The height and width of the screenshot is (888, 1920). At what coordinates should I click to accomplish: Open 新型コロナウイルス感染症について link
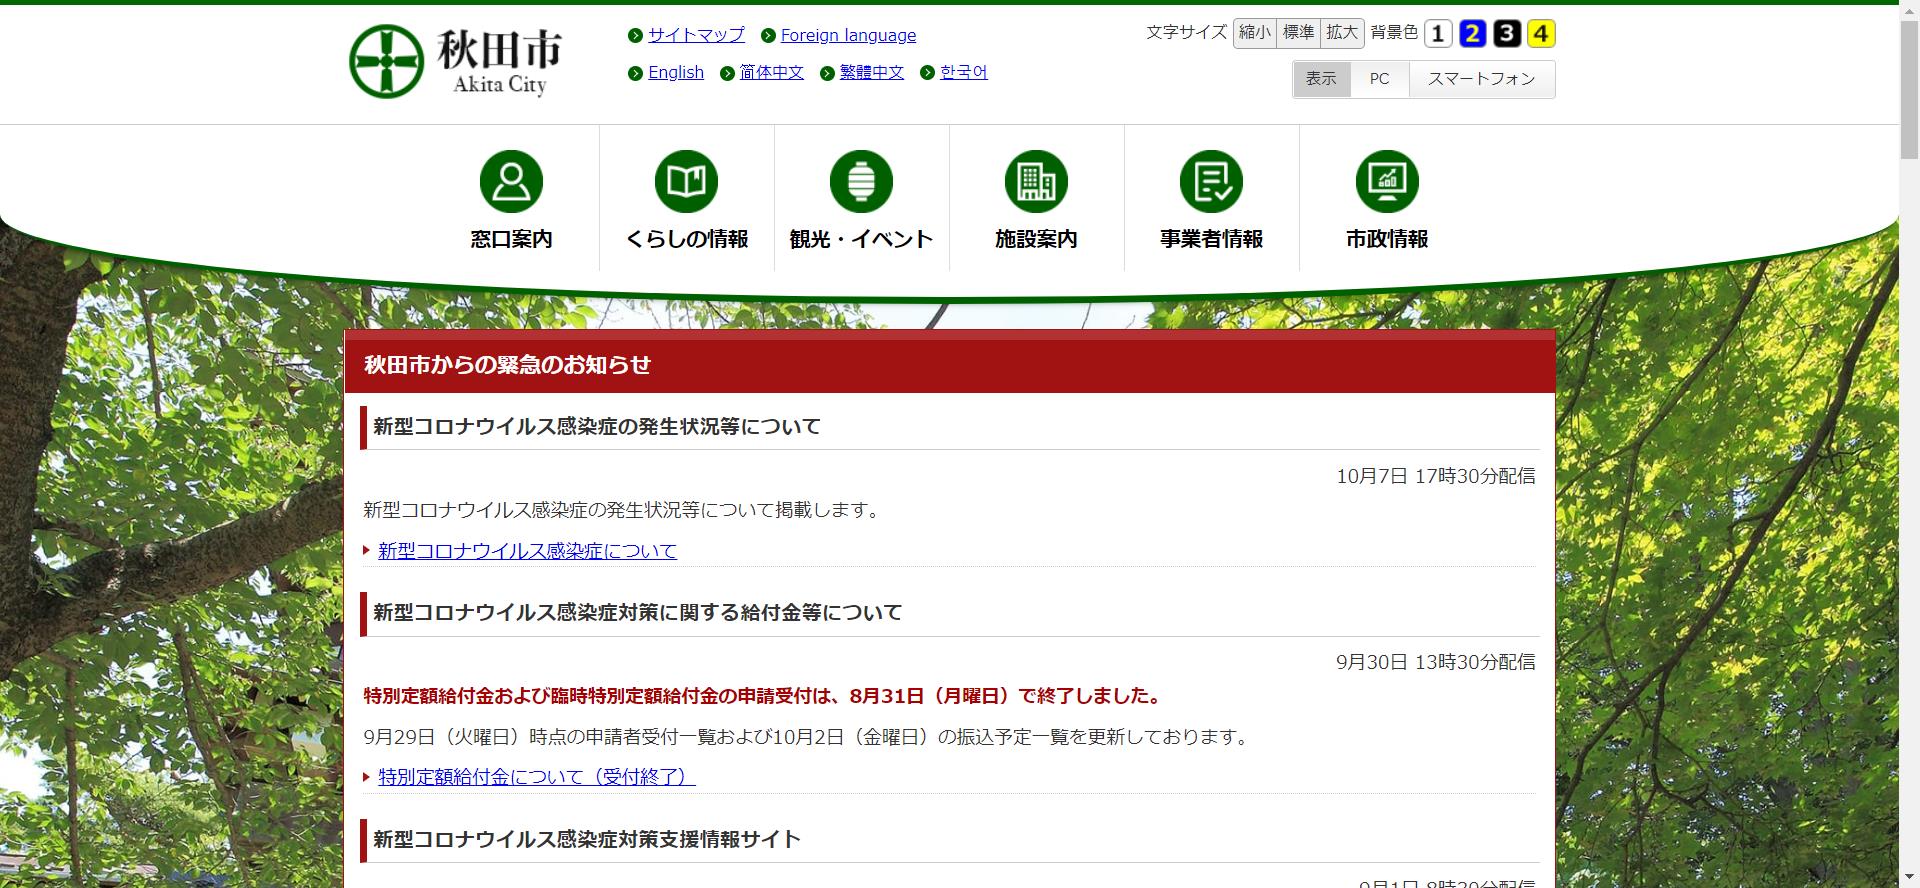(527, 551)
